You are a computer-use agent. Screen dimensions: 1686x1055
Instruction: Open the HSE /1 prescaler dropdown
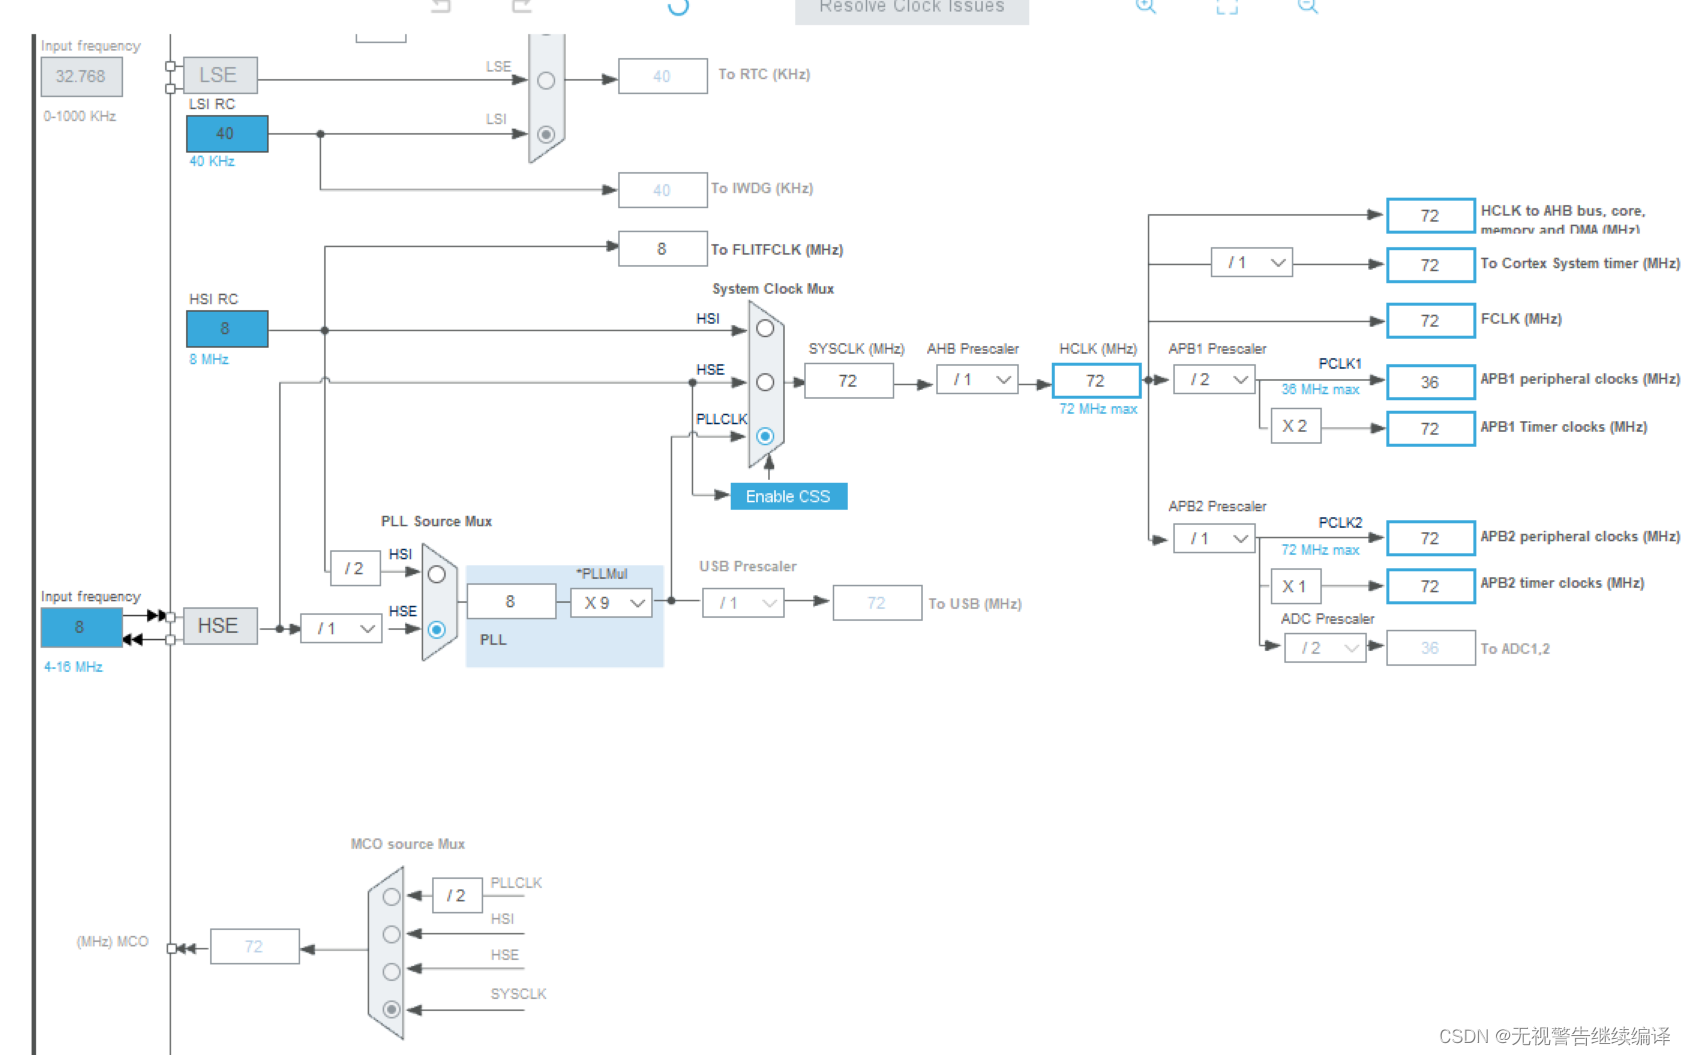click(341, 628)
